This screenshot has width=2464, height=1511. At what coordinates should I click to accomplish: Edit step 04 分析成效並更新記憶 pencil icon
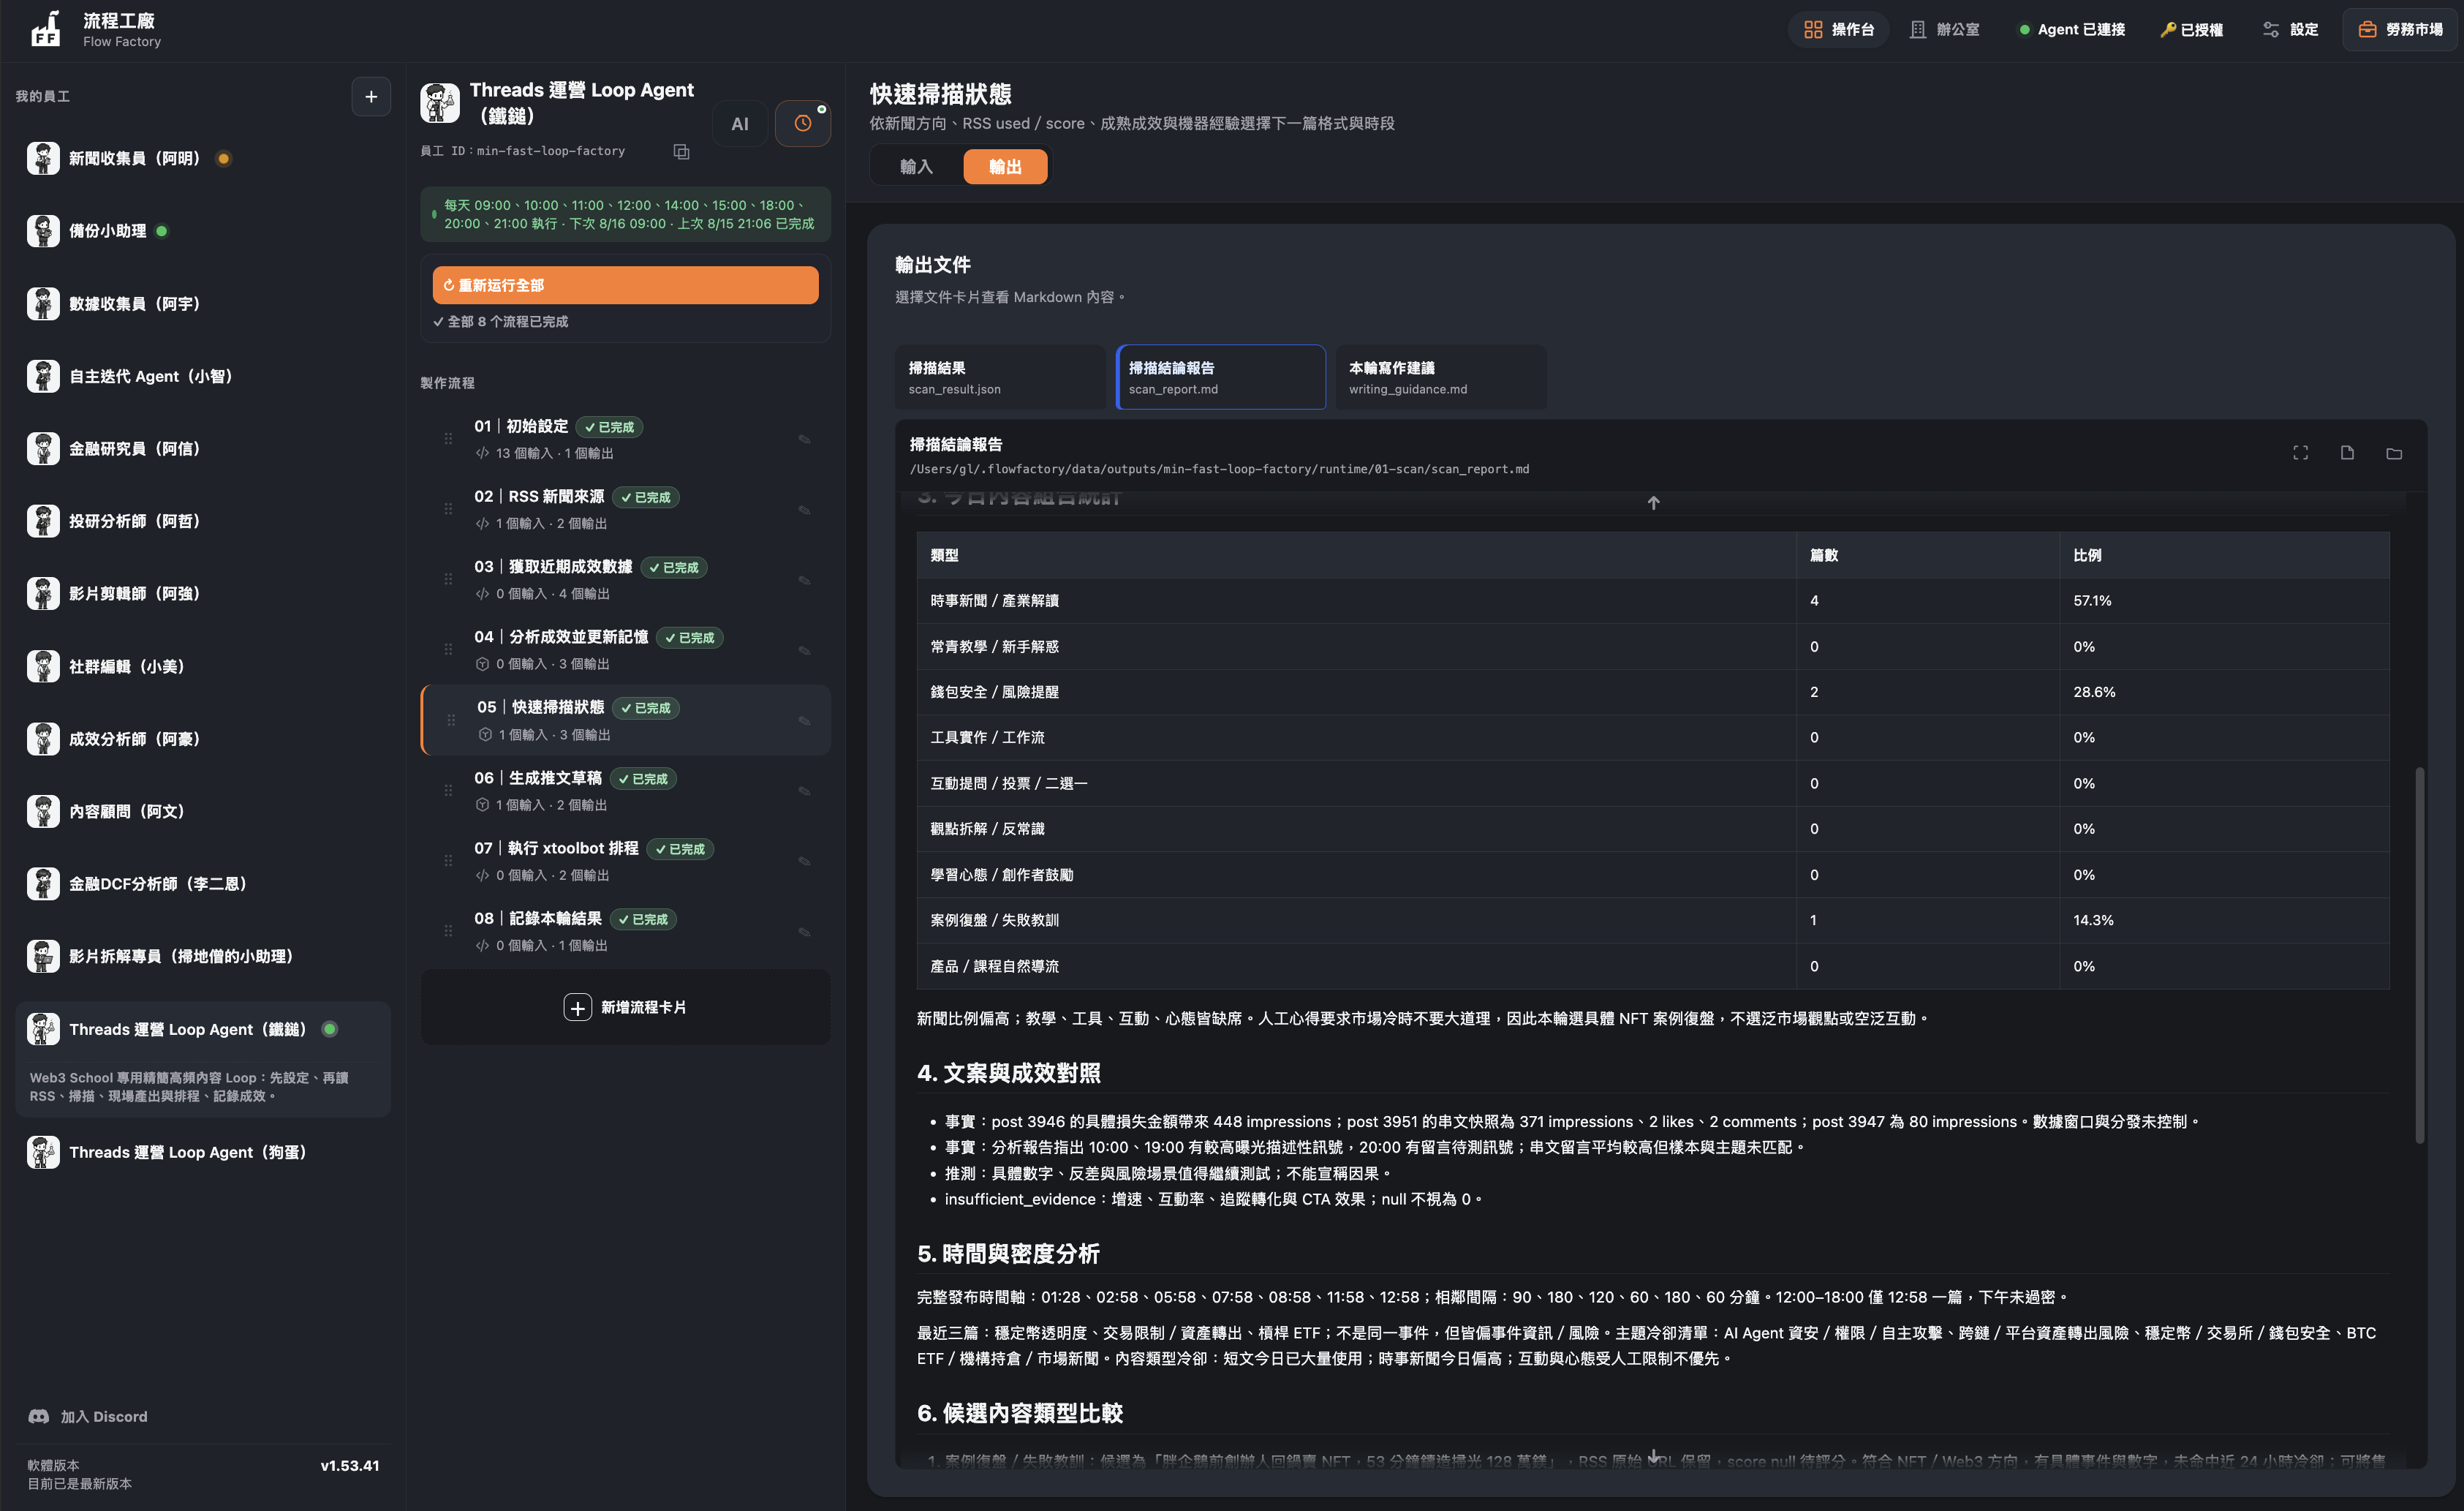tap(804, 650)
